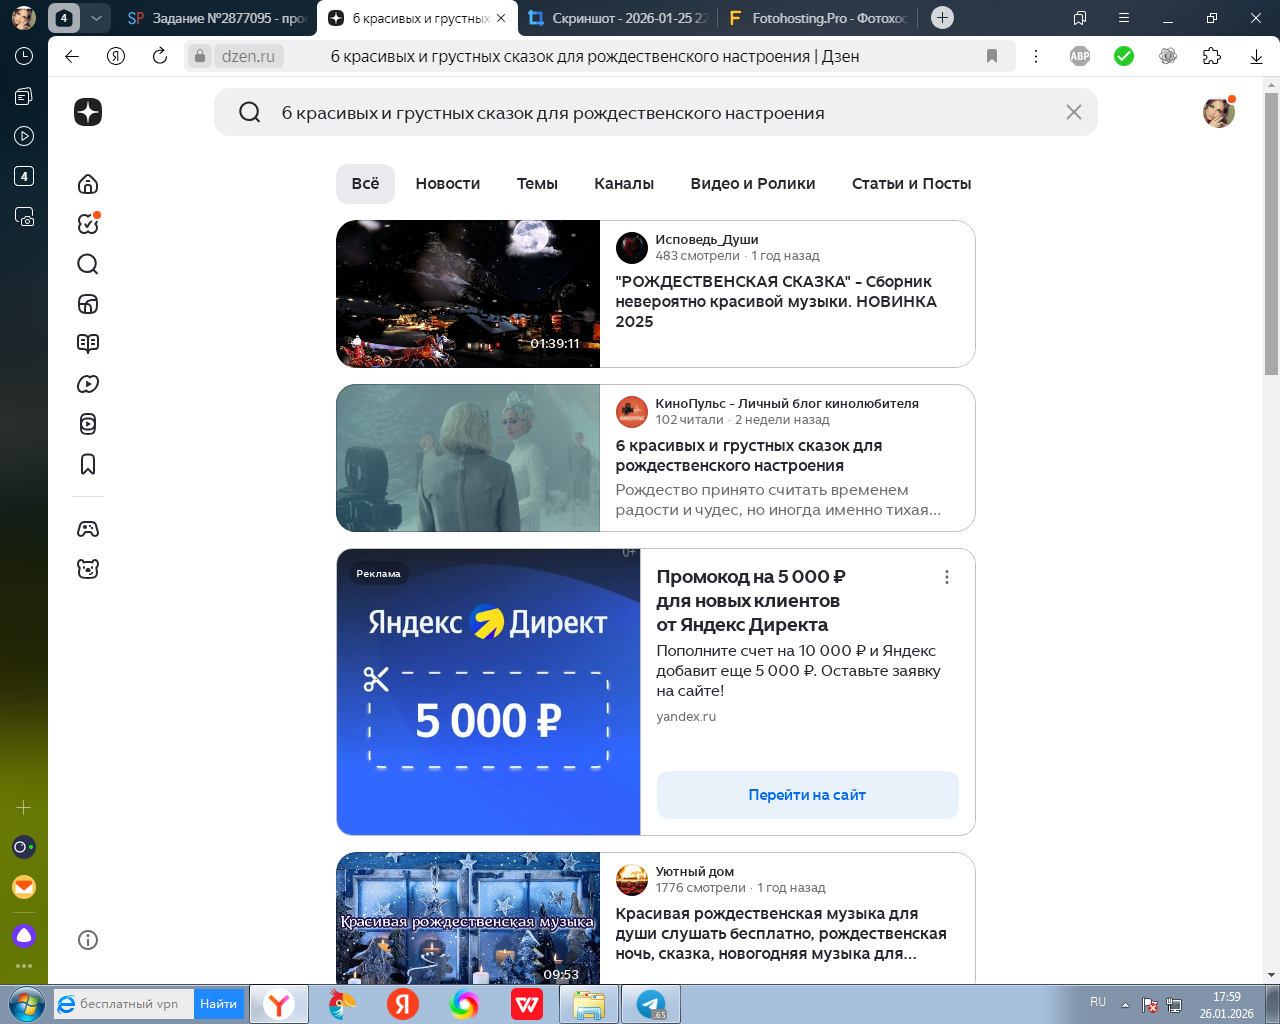Open the ABP ad blocker extension
Viewport: 1280px width, 1024px height.
pos(1080,56)
